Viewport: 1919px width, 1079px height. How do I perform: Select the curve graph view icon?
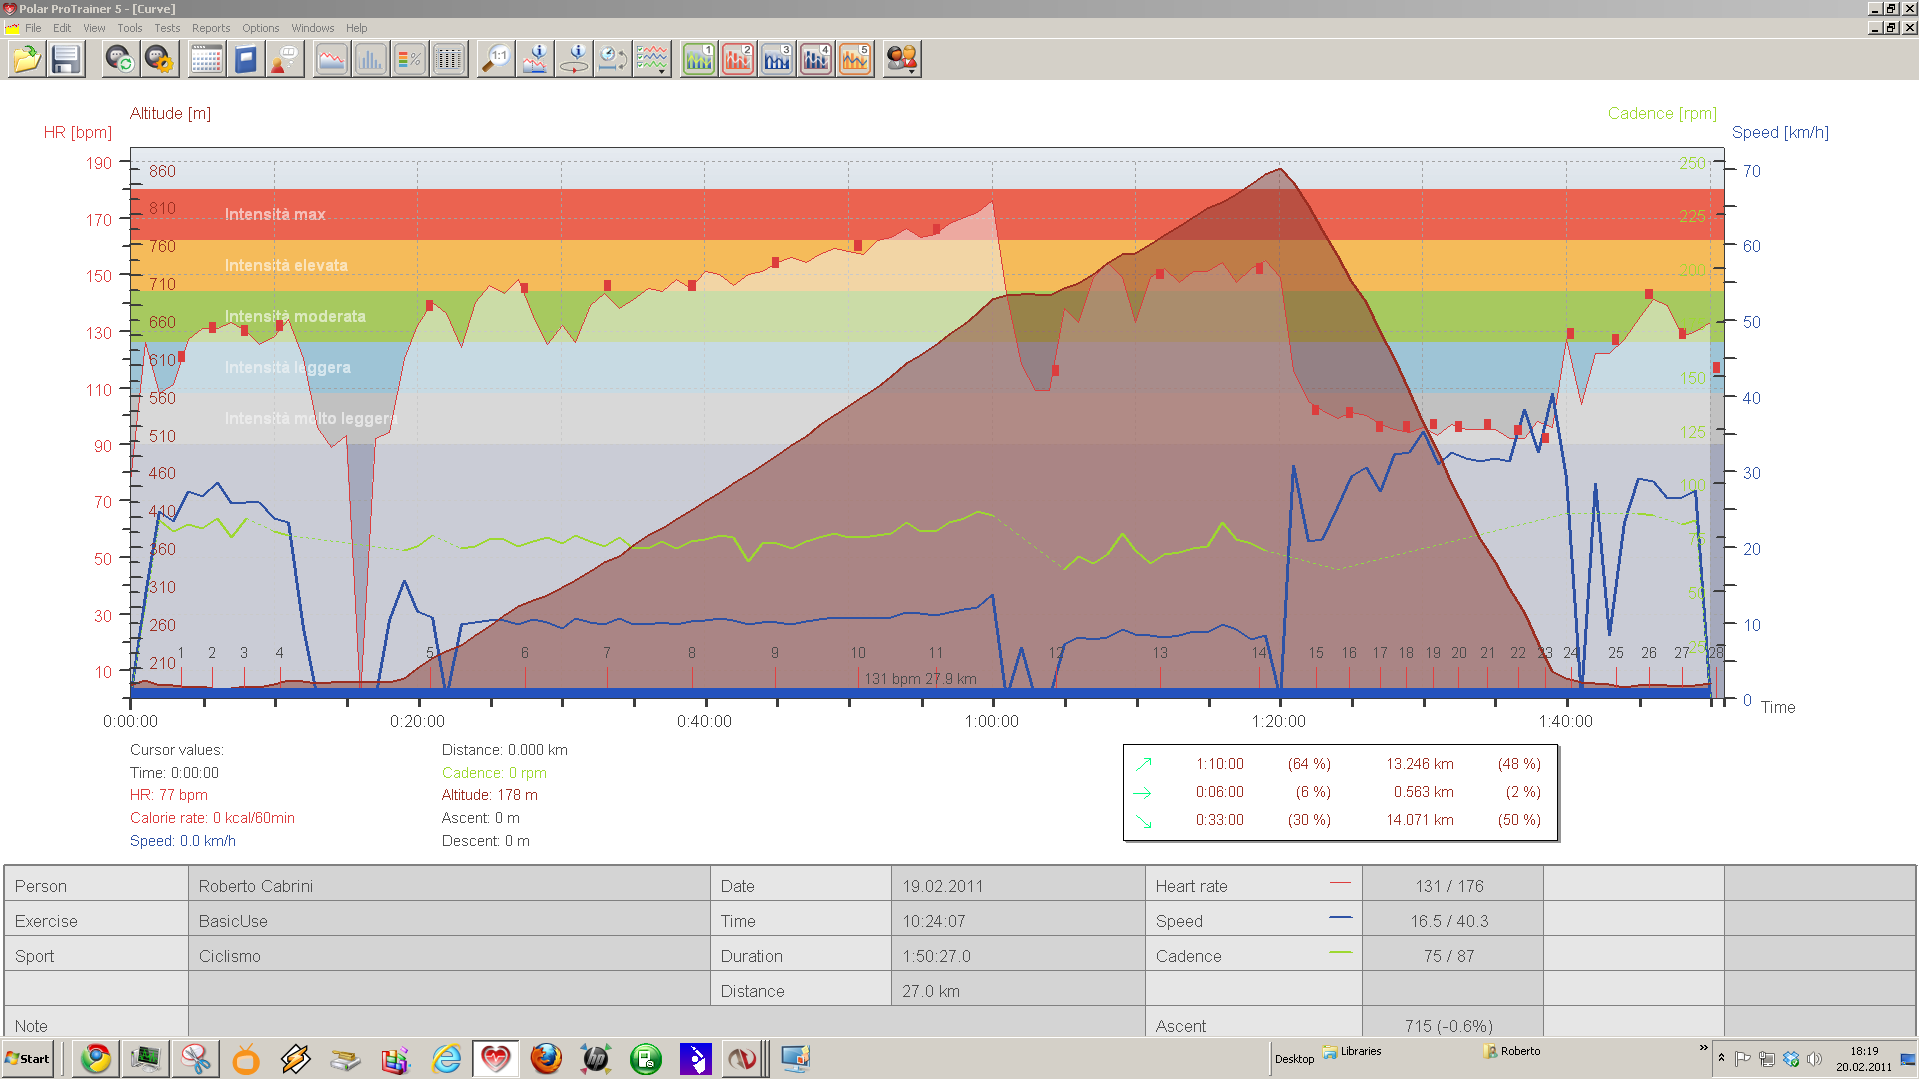pos(331,60)
